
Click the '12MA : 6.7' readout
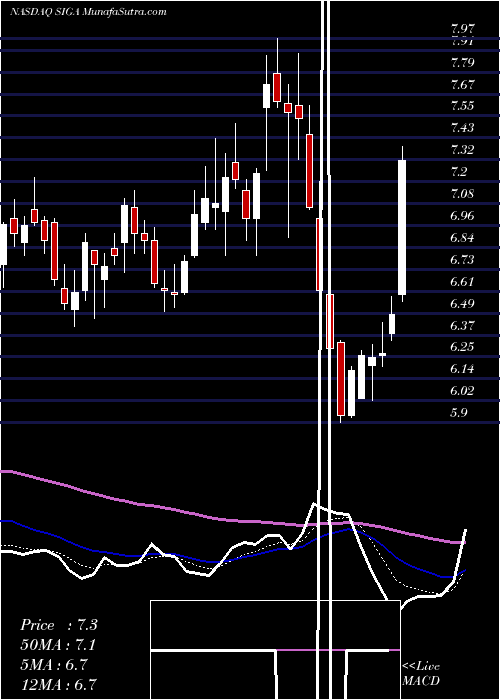58,684
